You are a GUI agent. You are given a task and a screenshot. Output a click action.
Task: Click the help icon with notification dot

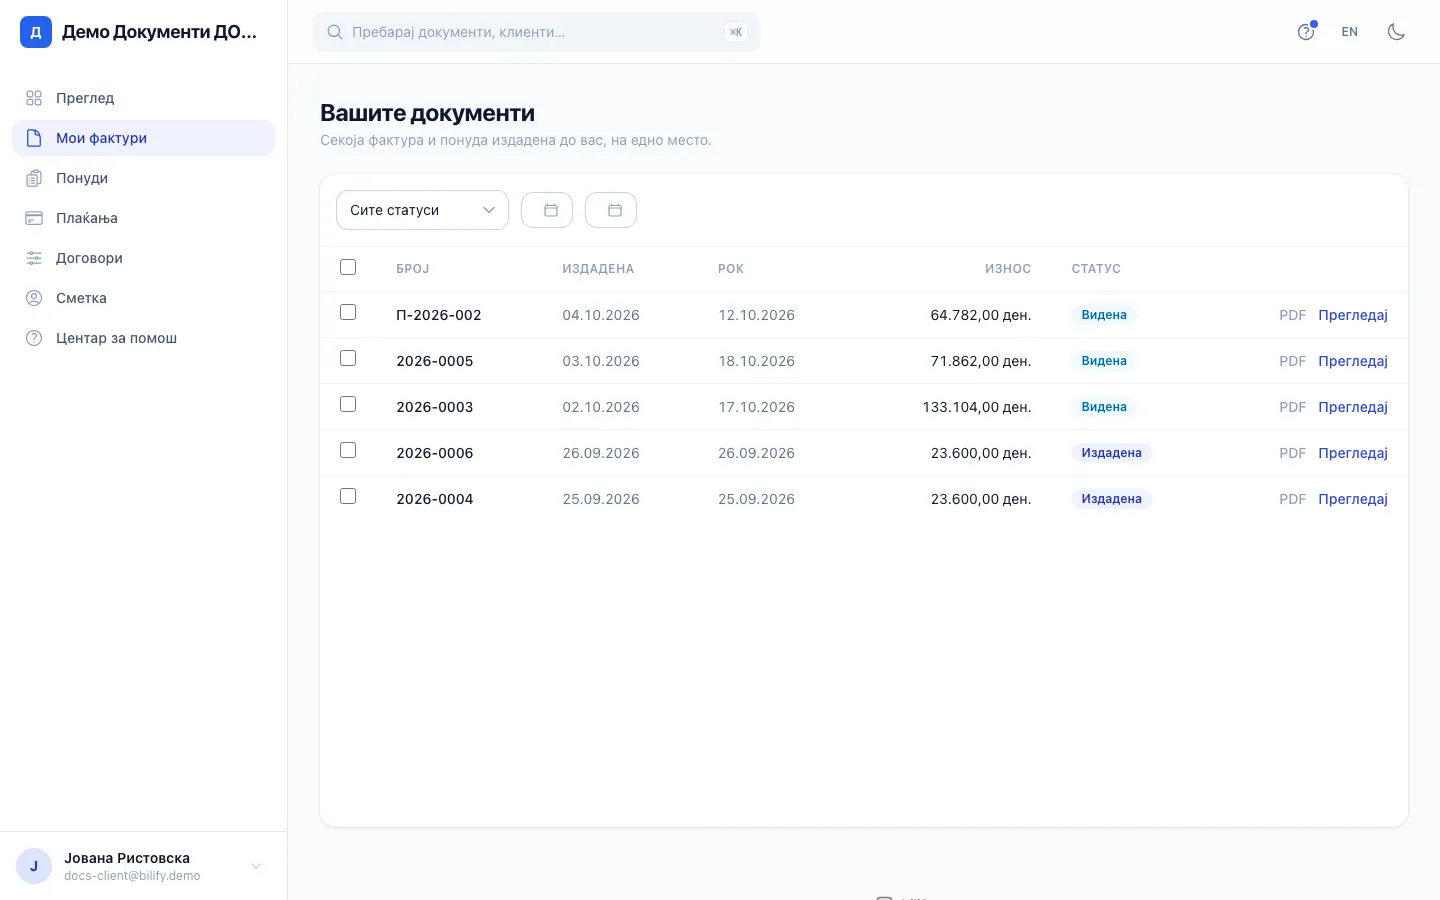coord(1306,32)
